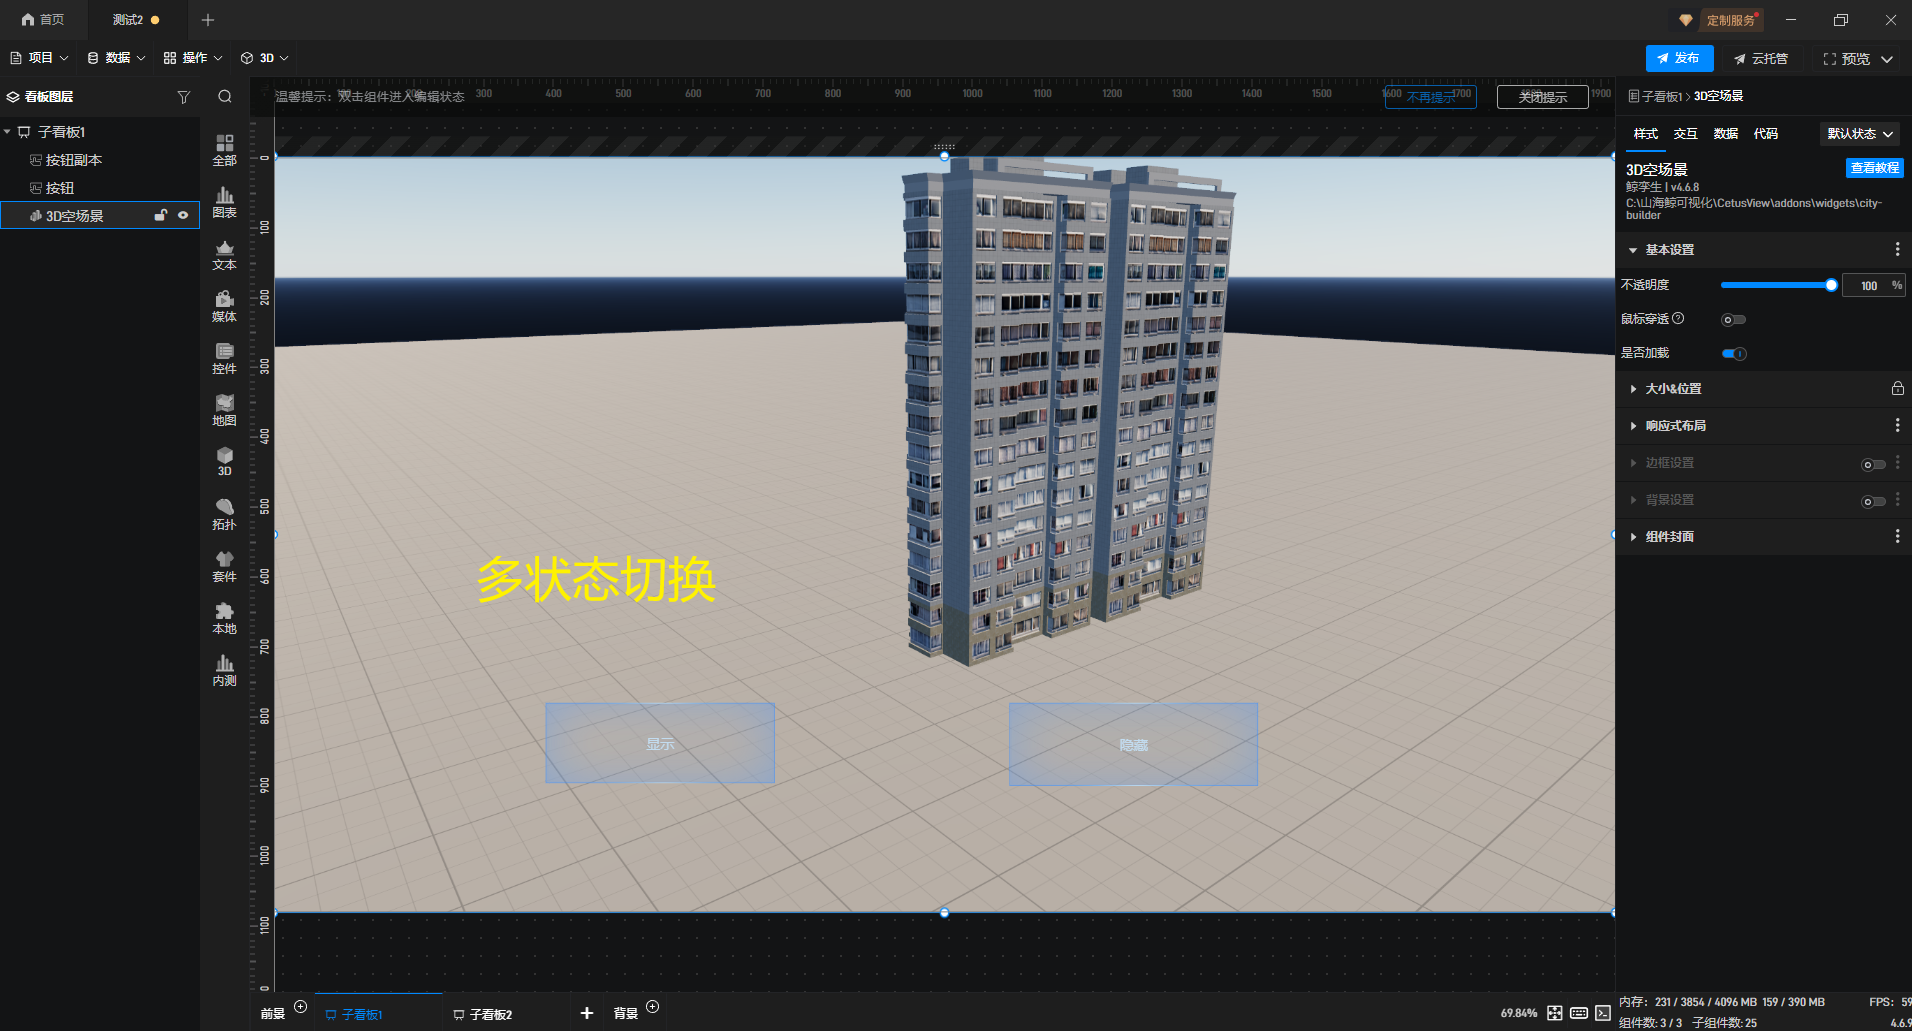
Task: Open the 媒体 (media) component category
Action: pyautogui.click(x=224, y=306)
